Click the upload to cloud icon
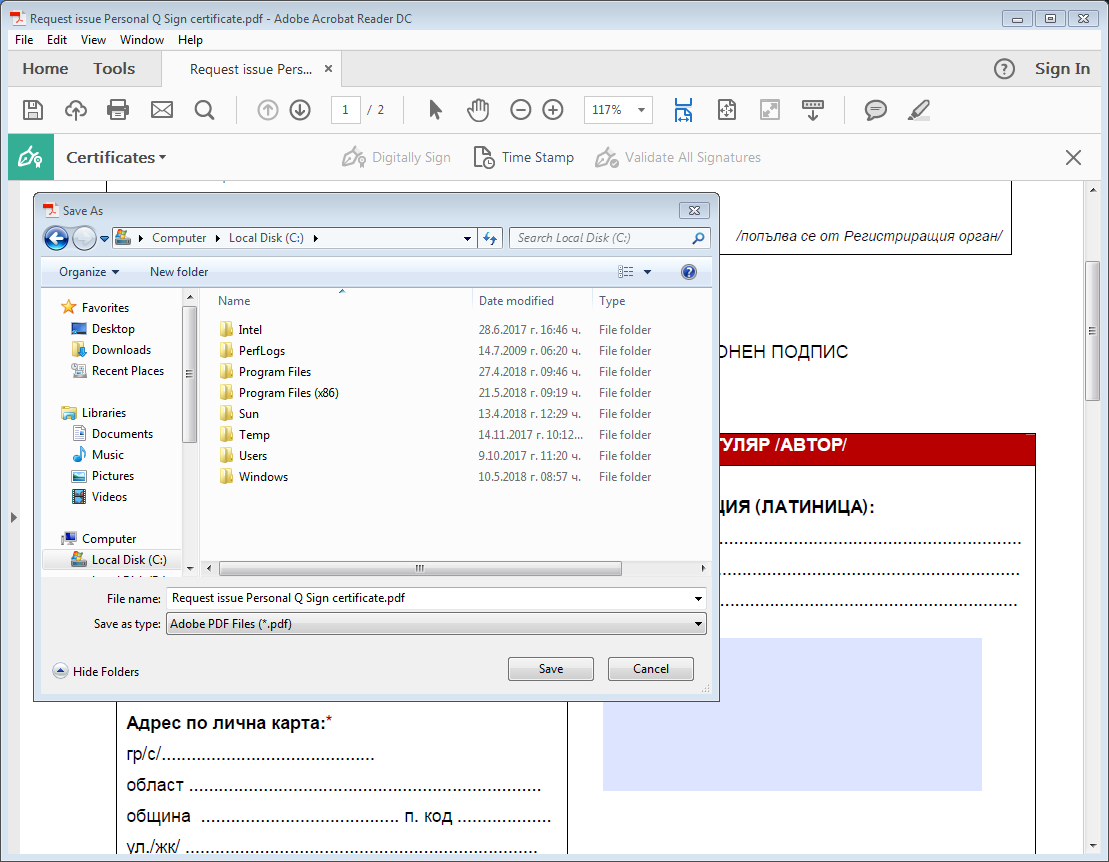The width and height of the screenshot is (1109, 862). pos(76,110)
